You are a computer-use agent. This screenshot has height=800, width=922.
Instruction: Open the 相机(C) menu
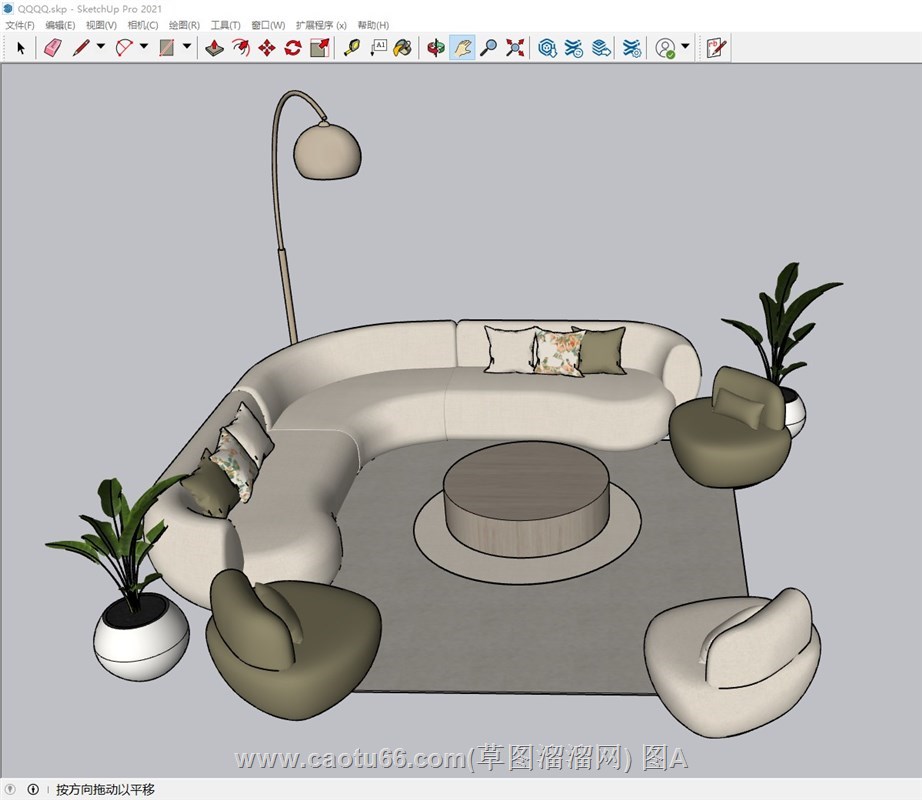coord(142,25)
